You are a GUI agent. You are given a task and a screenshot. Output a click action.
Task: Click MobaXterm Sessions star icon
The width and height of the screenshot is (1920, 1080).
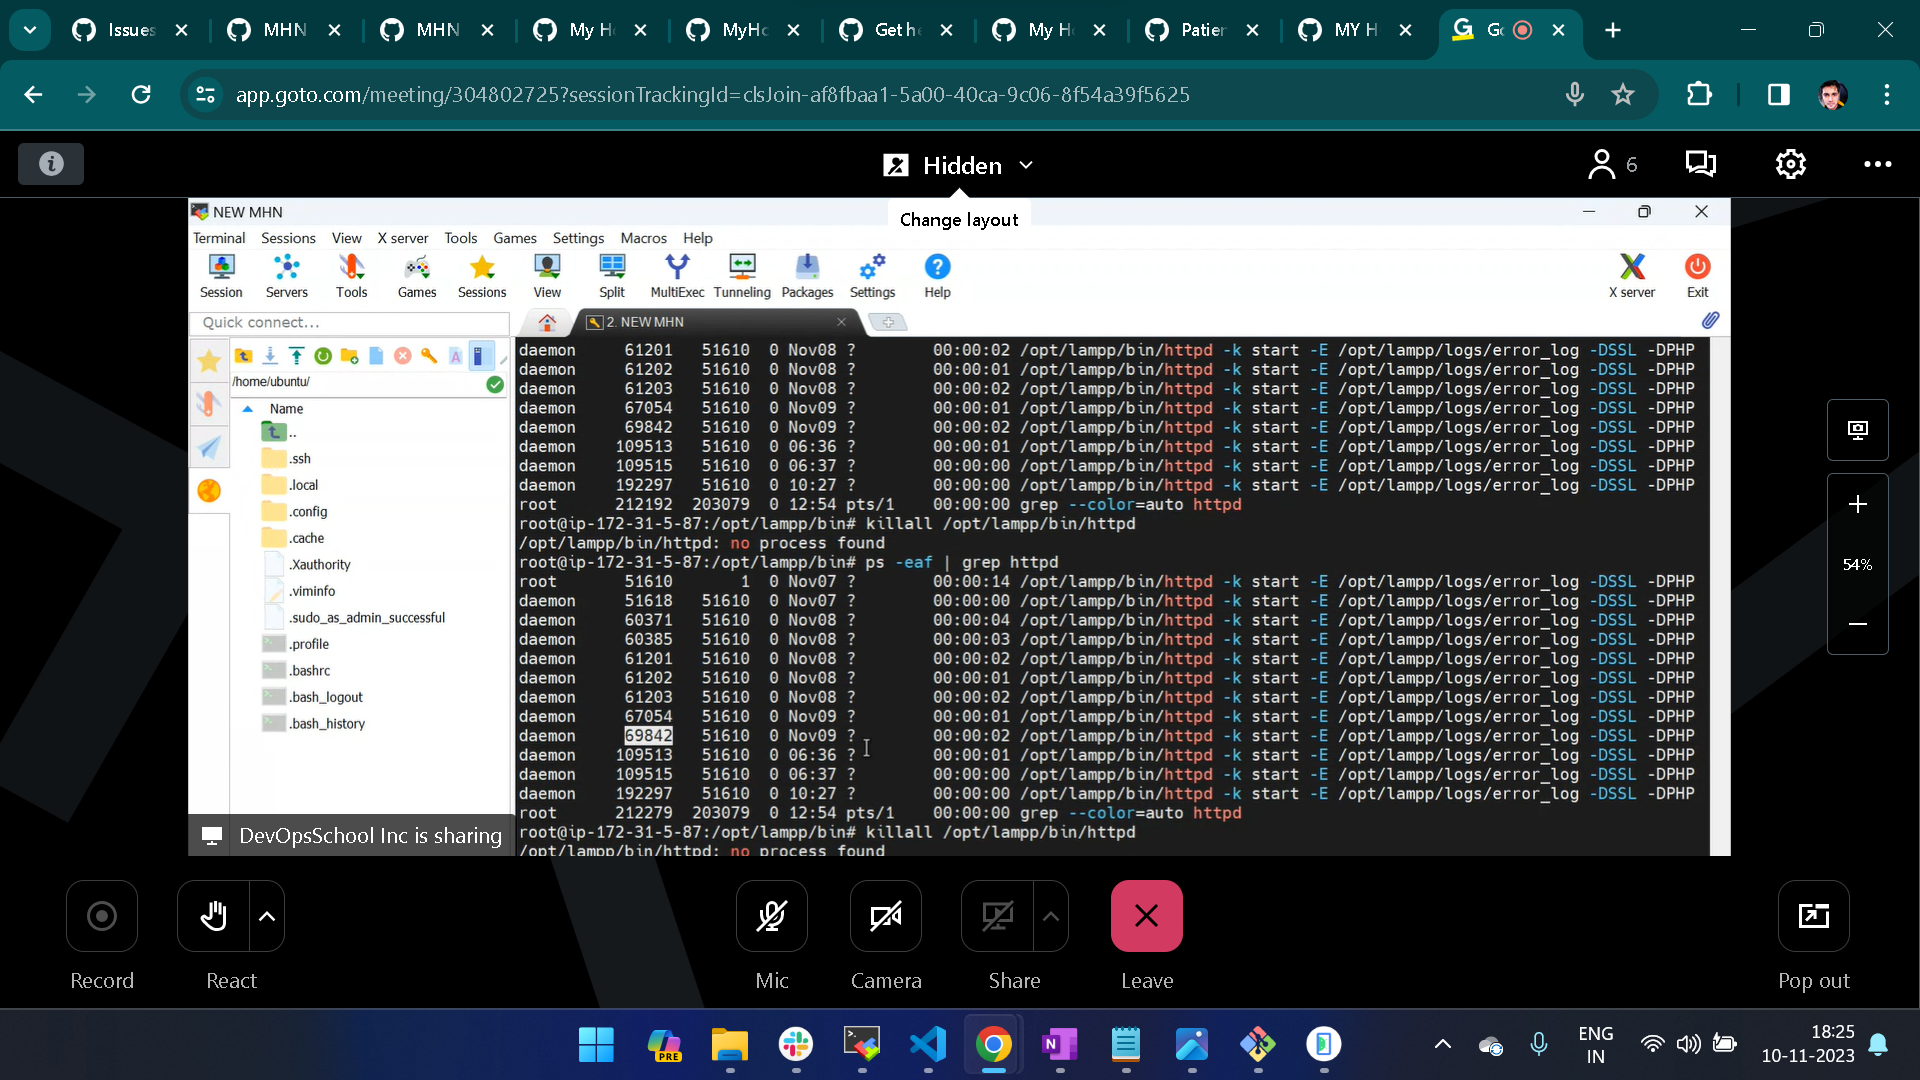[x=482, y=276]
